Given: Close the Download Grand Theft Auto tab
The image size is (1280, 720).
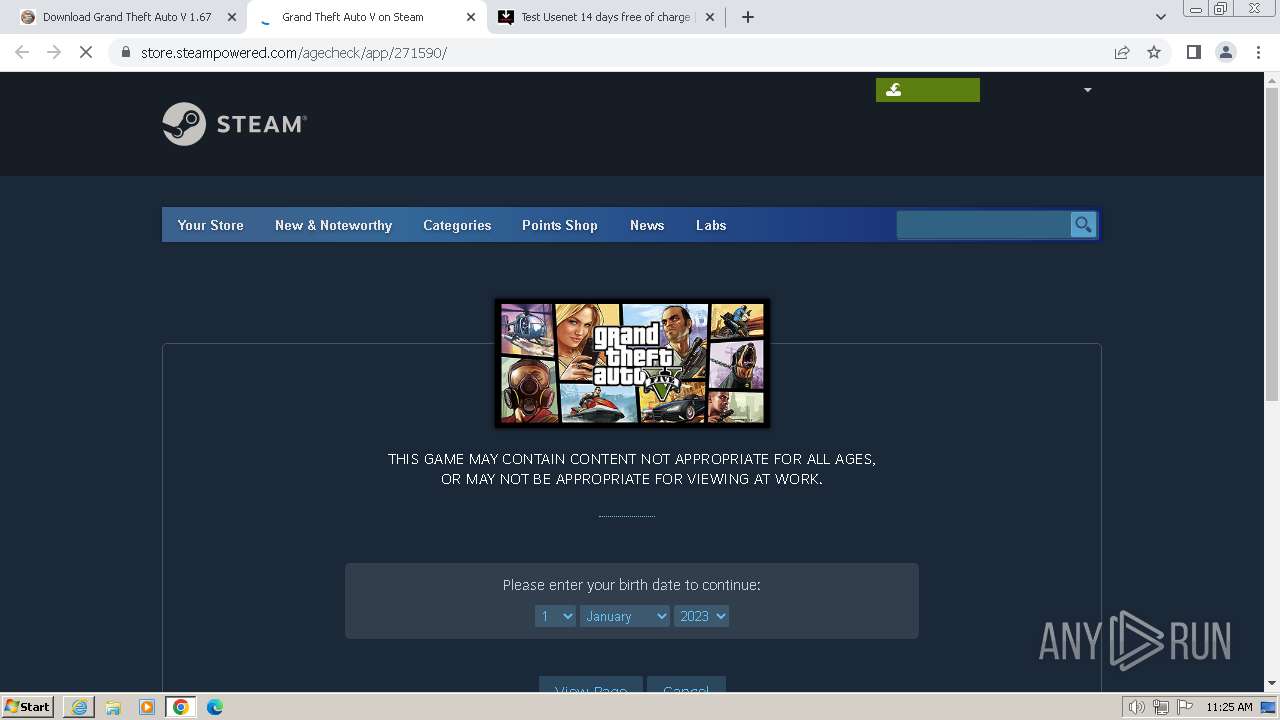Looking at the screenshot, I should [x=231, y=17].
